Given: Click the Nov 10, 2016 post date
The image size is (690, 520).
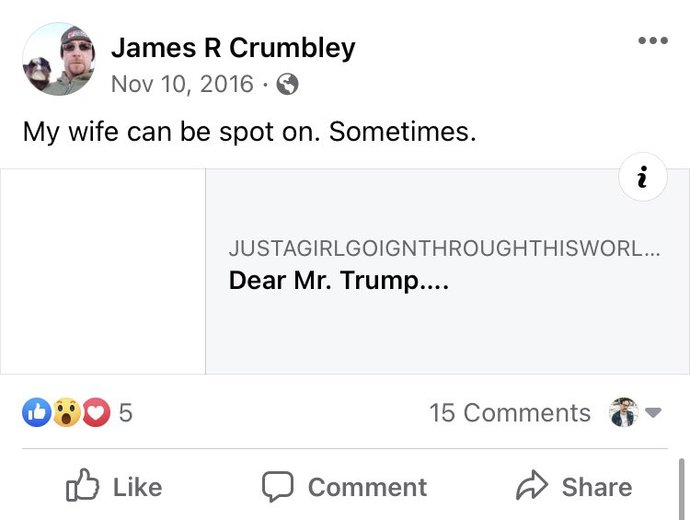Looking at the screenshot, I should [182, 84].
